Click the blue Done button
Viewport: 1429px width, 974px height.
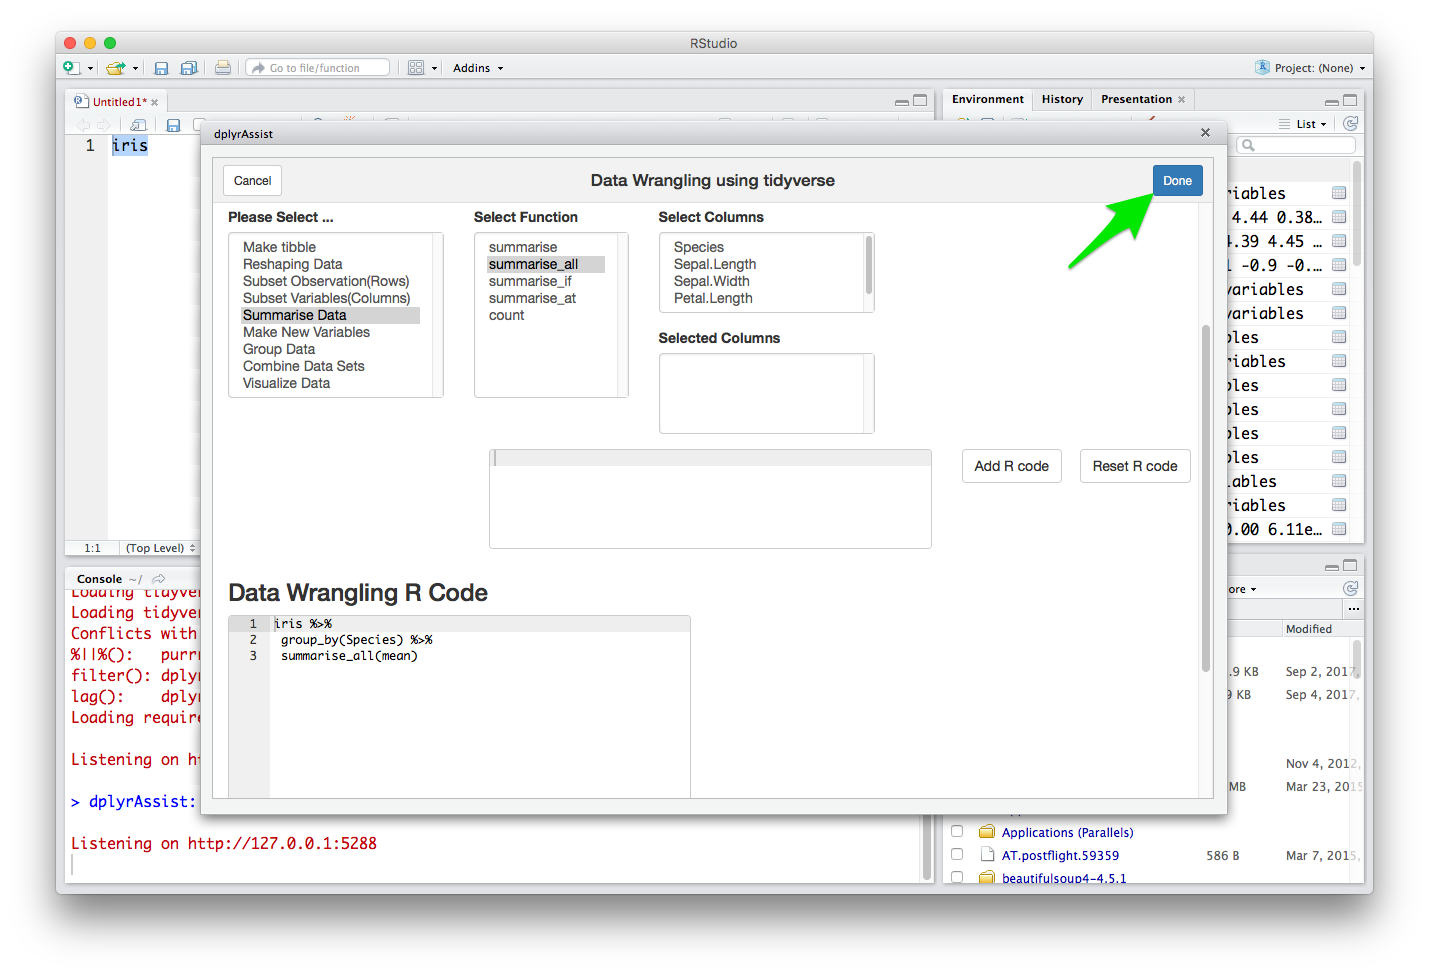click(1177, 181)
